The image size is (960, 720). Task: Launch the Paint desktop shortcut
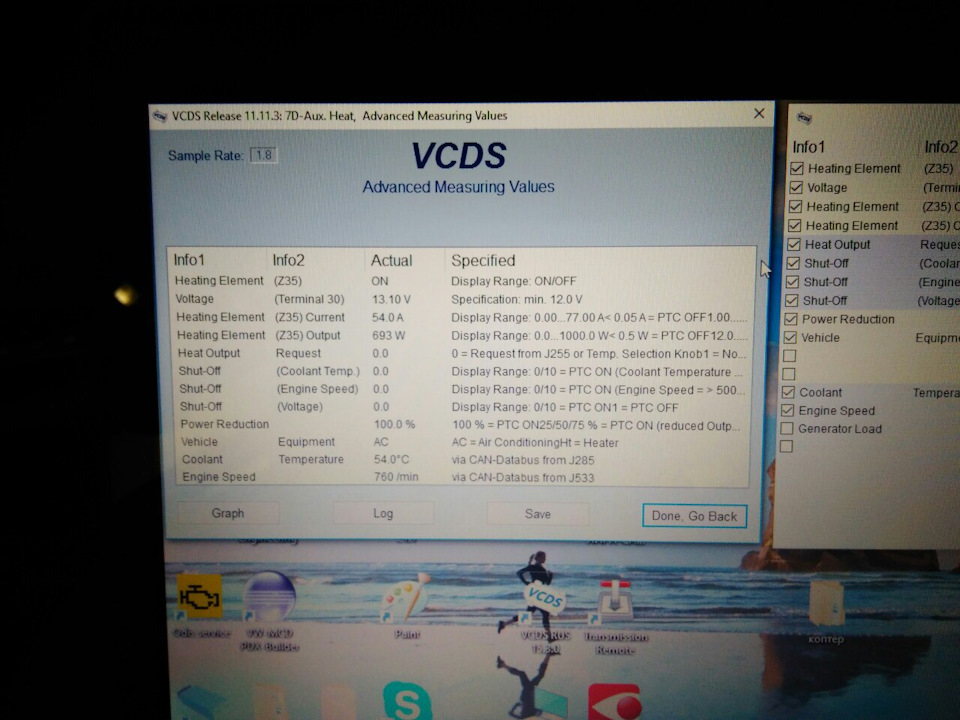407,605
